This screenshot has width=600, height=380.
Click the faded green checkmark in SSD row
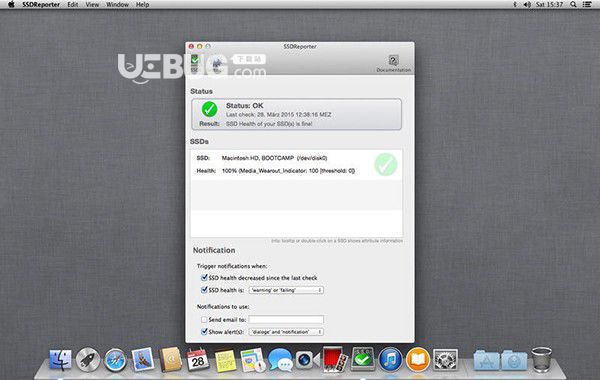tap(385, 165)
